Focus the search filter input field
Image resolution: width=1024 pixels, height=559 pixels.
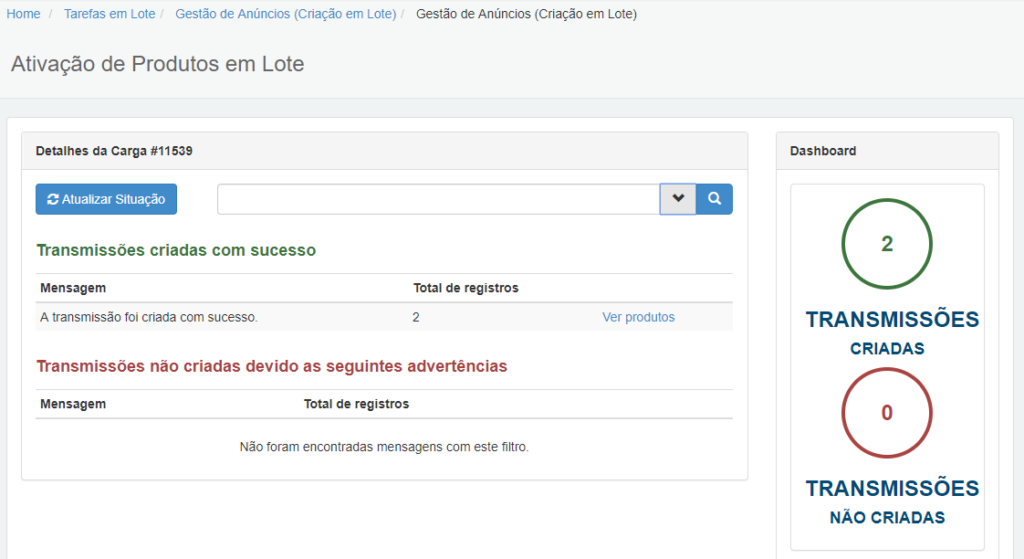pyautogui.click(x=438, y=199)
